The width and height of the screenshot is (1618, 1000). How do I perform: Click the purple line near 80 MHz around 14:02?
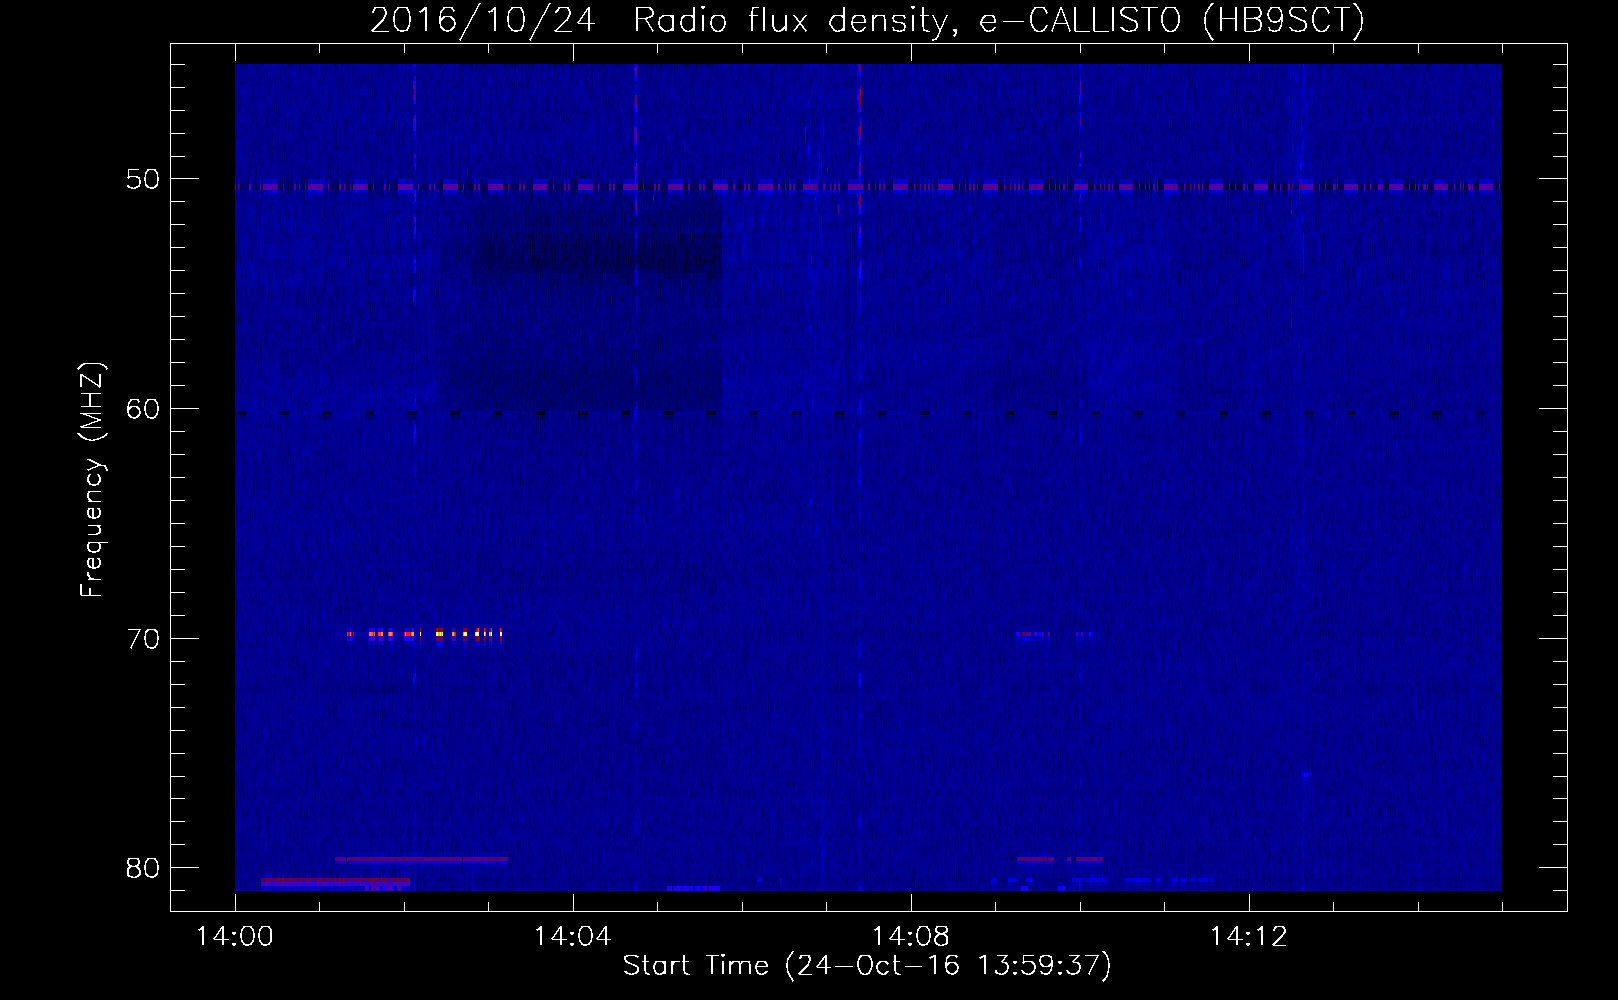(x=421, y=859)
